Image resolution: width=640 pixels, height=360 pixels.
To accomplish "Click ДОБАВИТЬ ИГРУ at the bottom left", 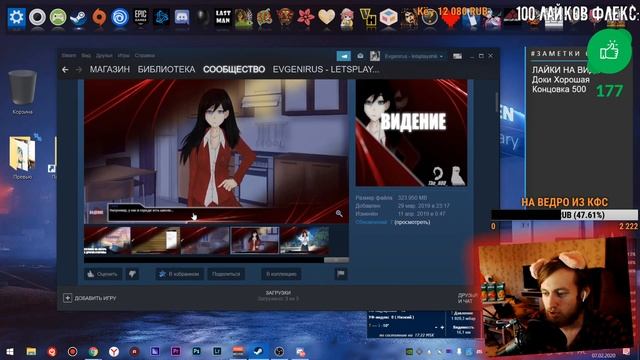I will pos(90,298).
